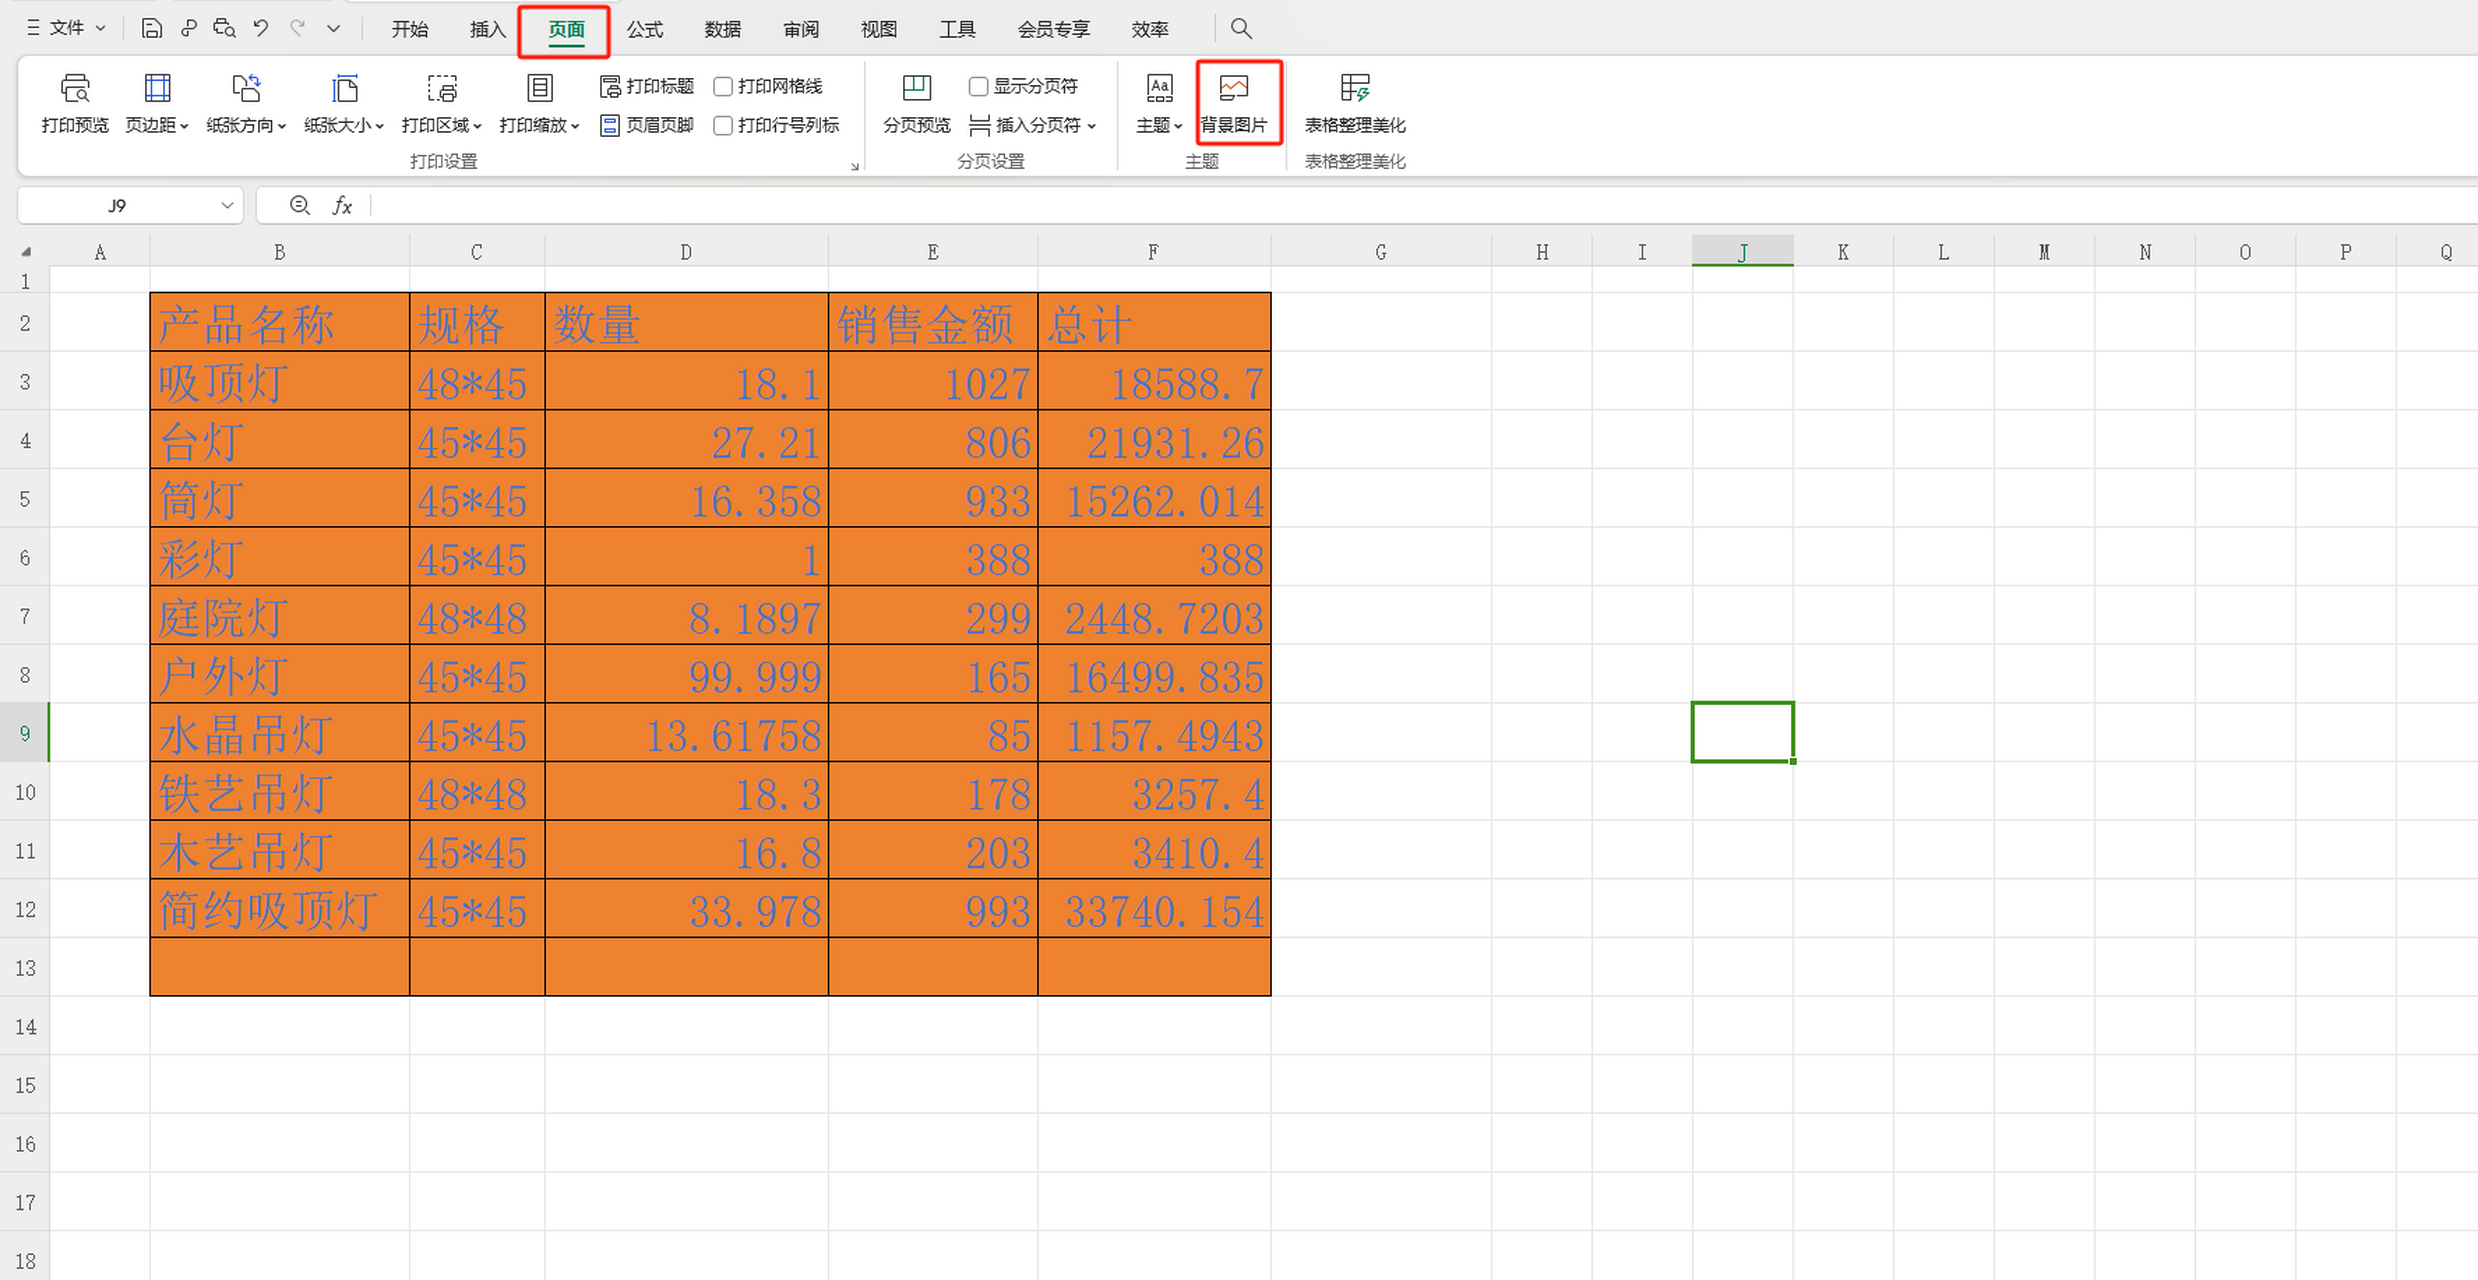Viewport: 2478px width, 1280px height.
Task: Open the Data (数据) ribbon tab
Action: [x=722, y=29]
